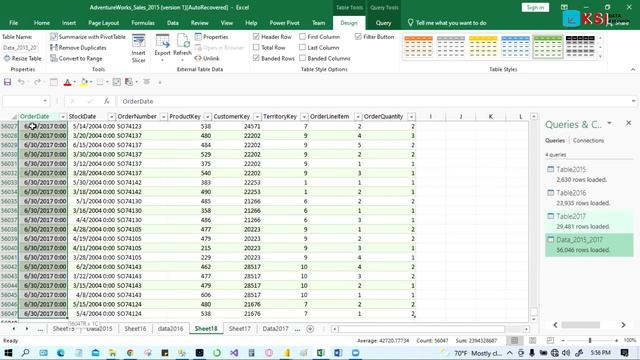Click Remove Duplicates tool
The height and width of the screenshot is (360, 640).
(78, 48)
